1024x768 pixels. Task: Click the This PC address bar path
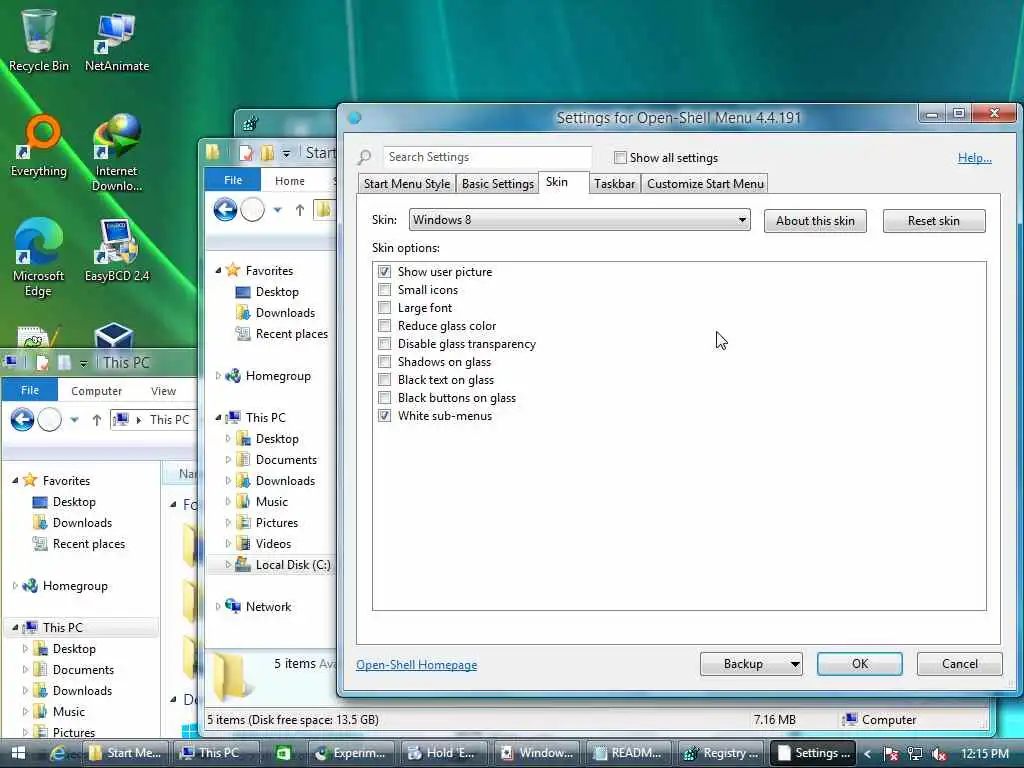coord(154,420)
